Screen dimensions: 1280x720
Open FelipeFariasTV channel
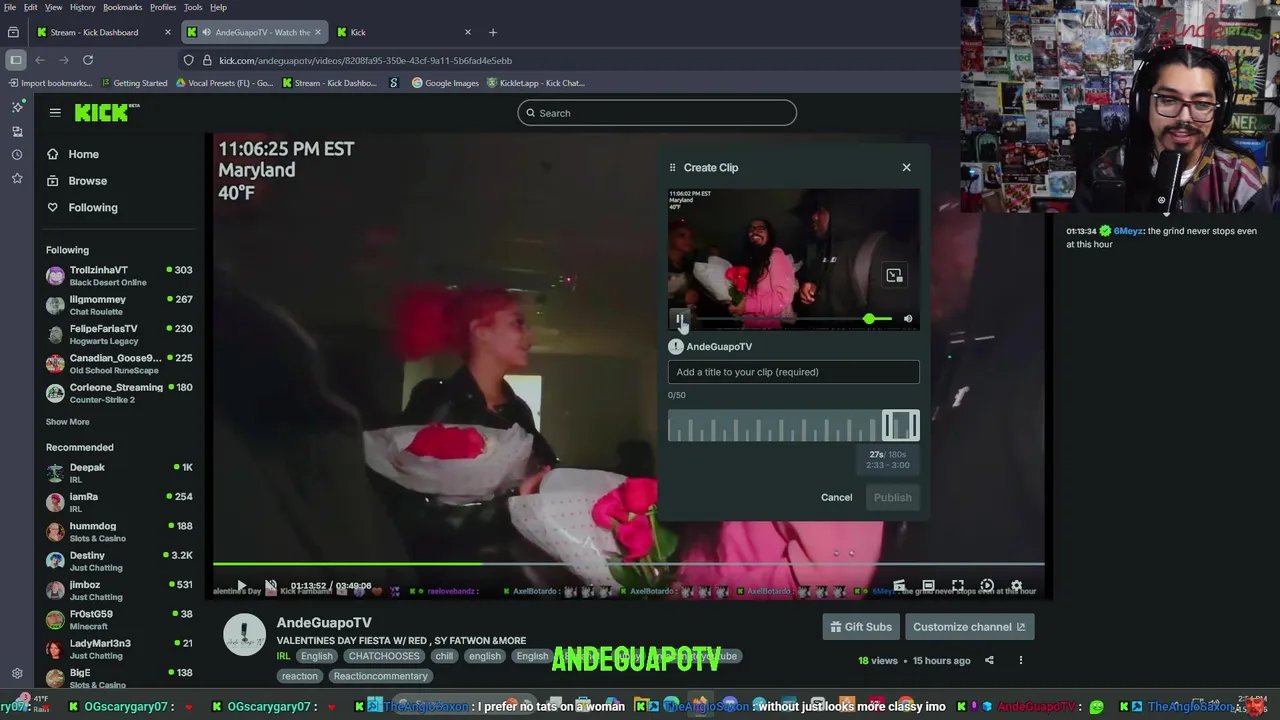[118, 334]
